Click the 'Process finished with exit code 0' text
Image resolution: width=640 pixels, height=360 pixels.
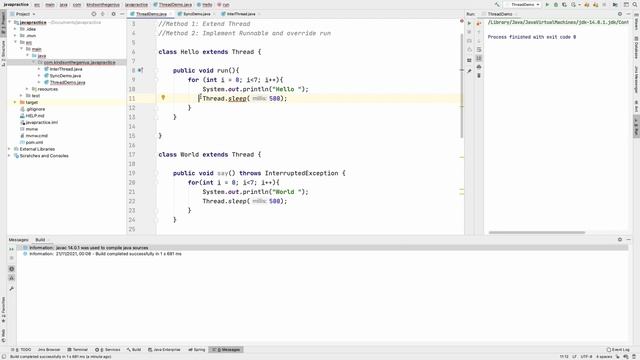pyautogui.click(x=532, y=37)
